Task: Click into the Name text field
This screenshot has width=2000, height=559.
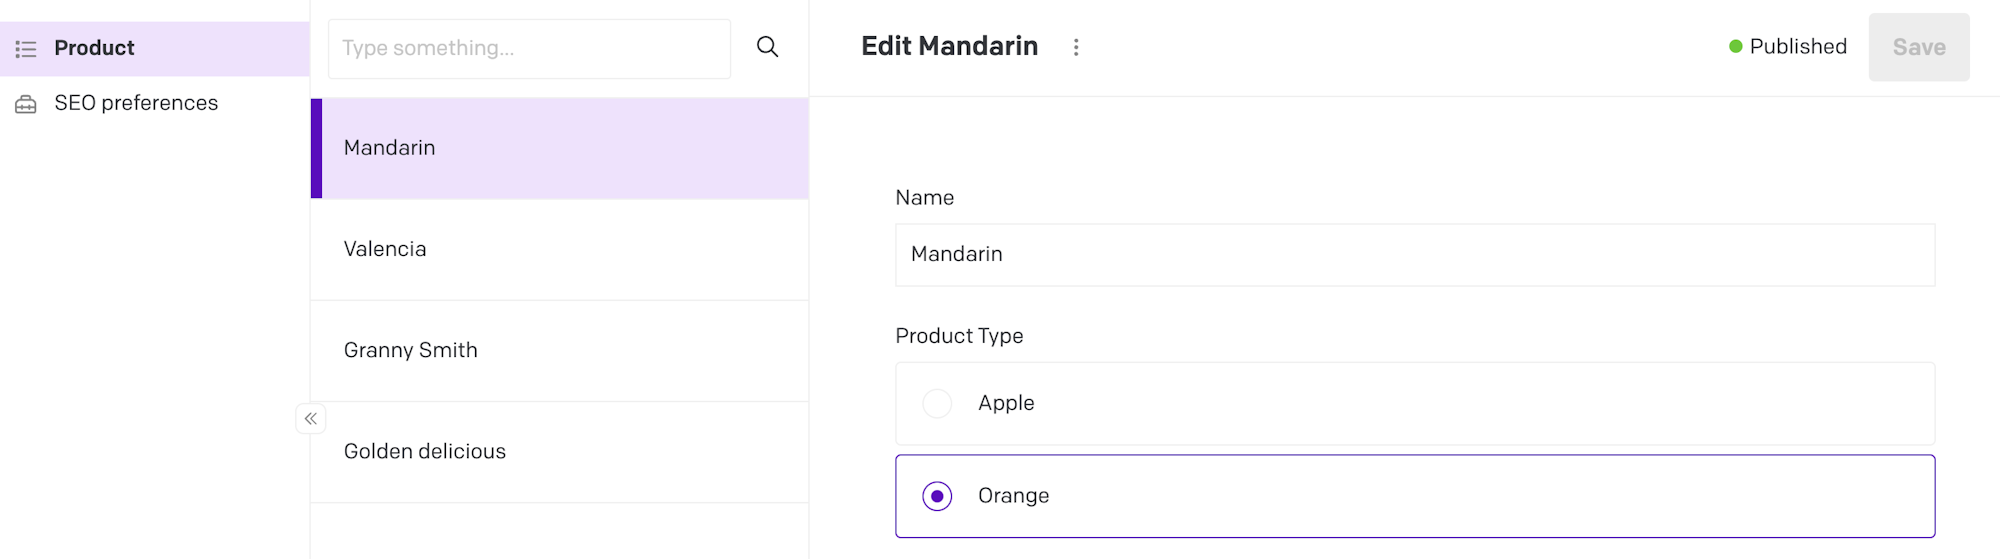Action: 1414,254
